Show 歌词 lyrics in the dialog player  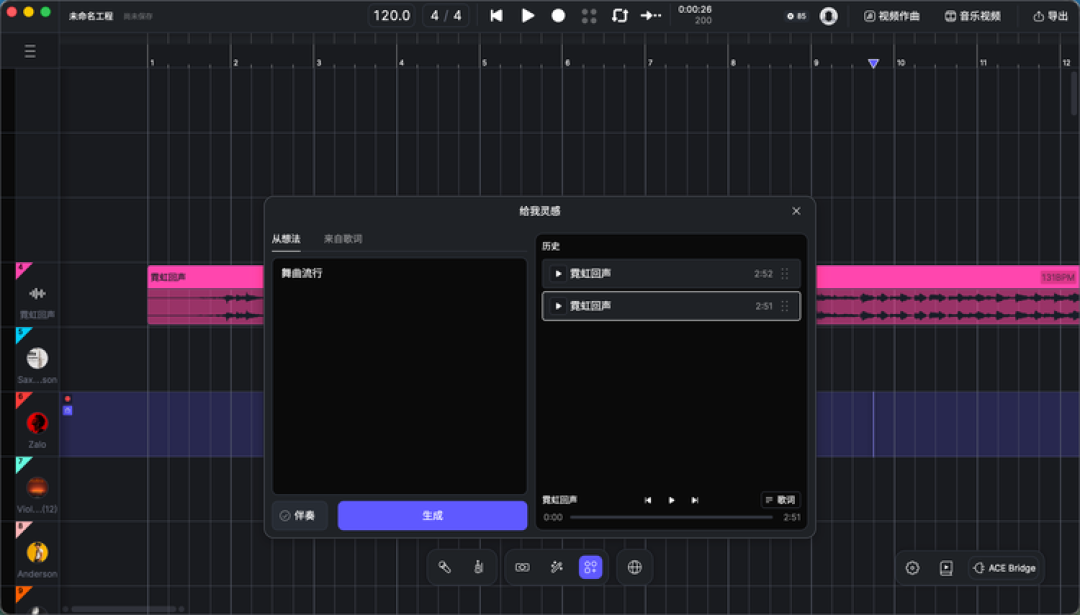click(x=780, y=500)
